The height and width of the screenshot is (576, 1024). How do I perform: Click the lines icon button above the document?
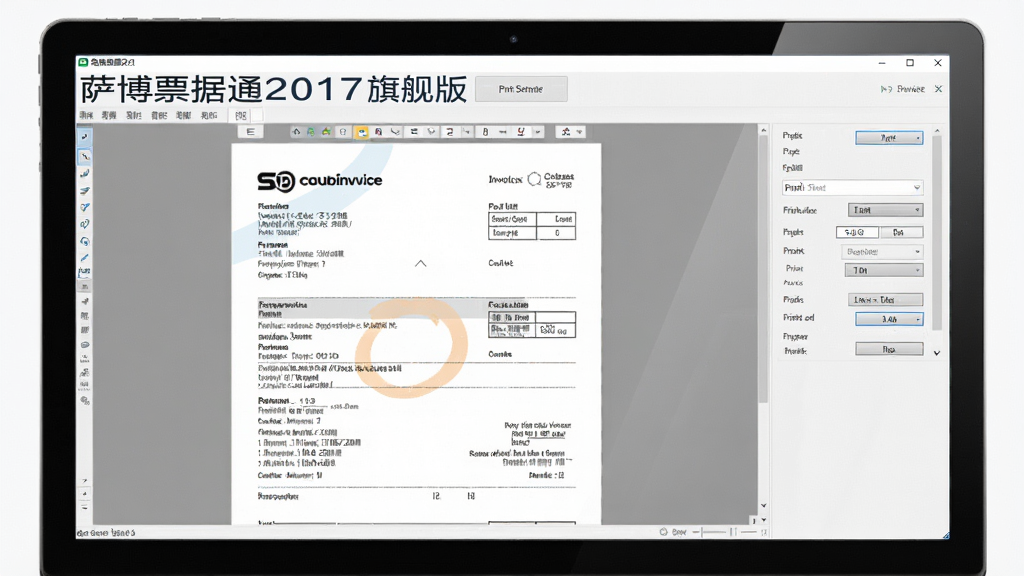coord(250,132)
